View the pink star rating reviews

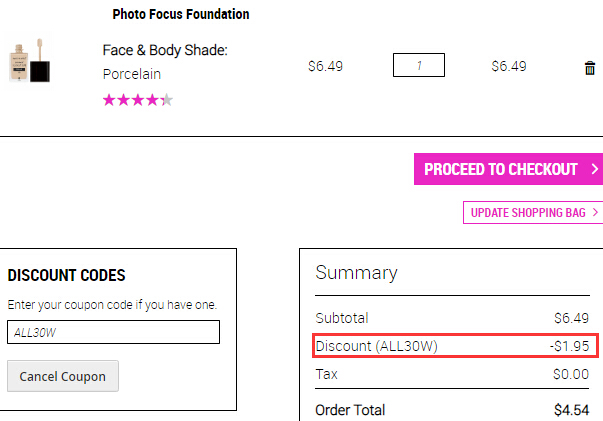click(138, 100)
